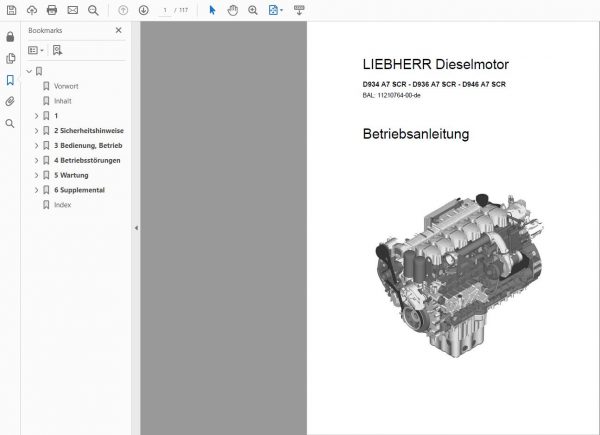
Task: Click the find current bookmark icon
Action: [57, 50]
